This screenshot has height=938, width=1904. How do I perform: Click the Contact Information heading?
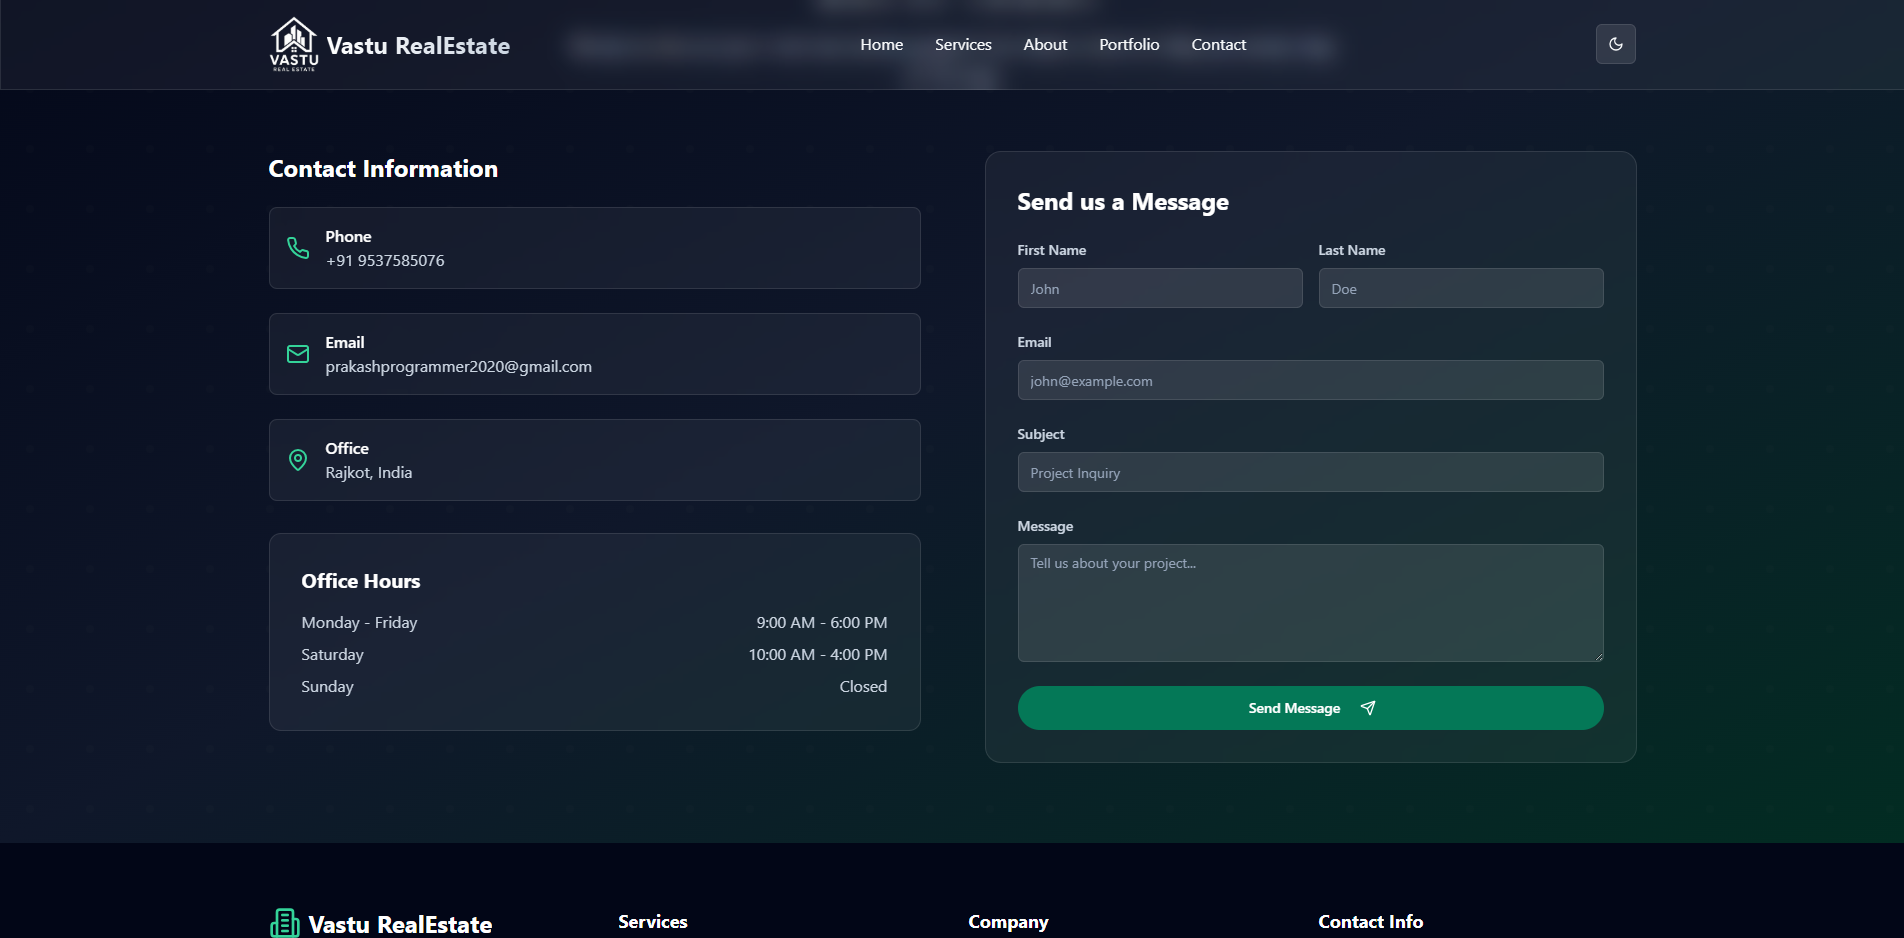point(383,169)
